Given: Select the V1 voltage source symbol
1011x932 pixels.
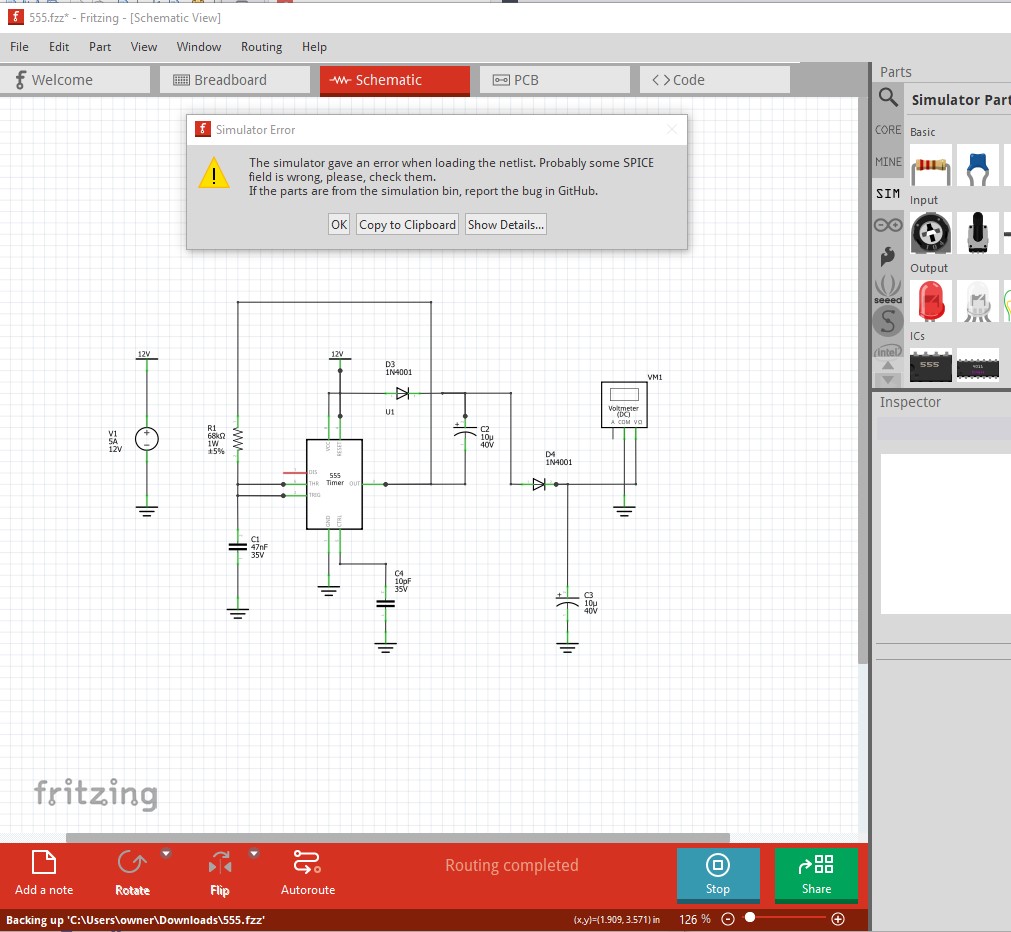Looking at the screenshot, I should tap(146, 439).
